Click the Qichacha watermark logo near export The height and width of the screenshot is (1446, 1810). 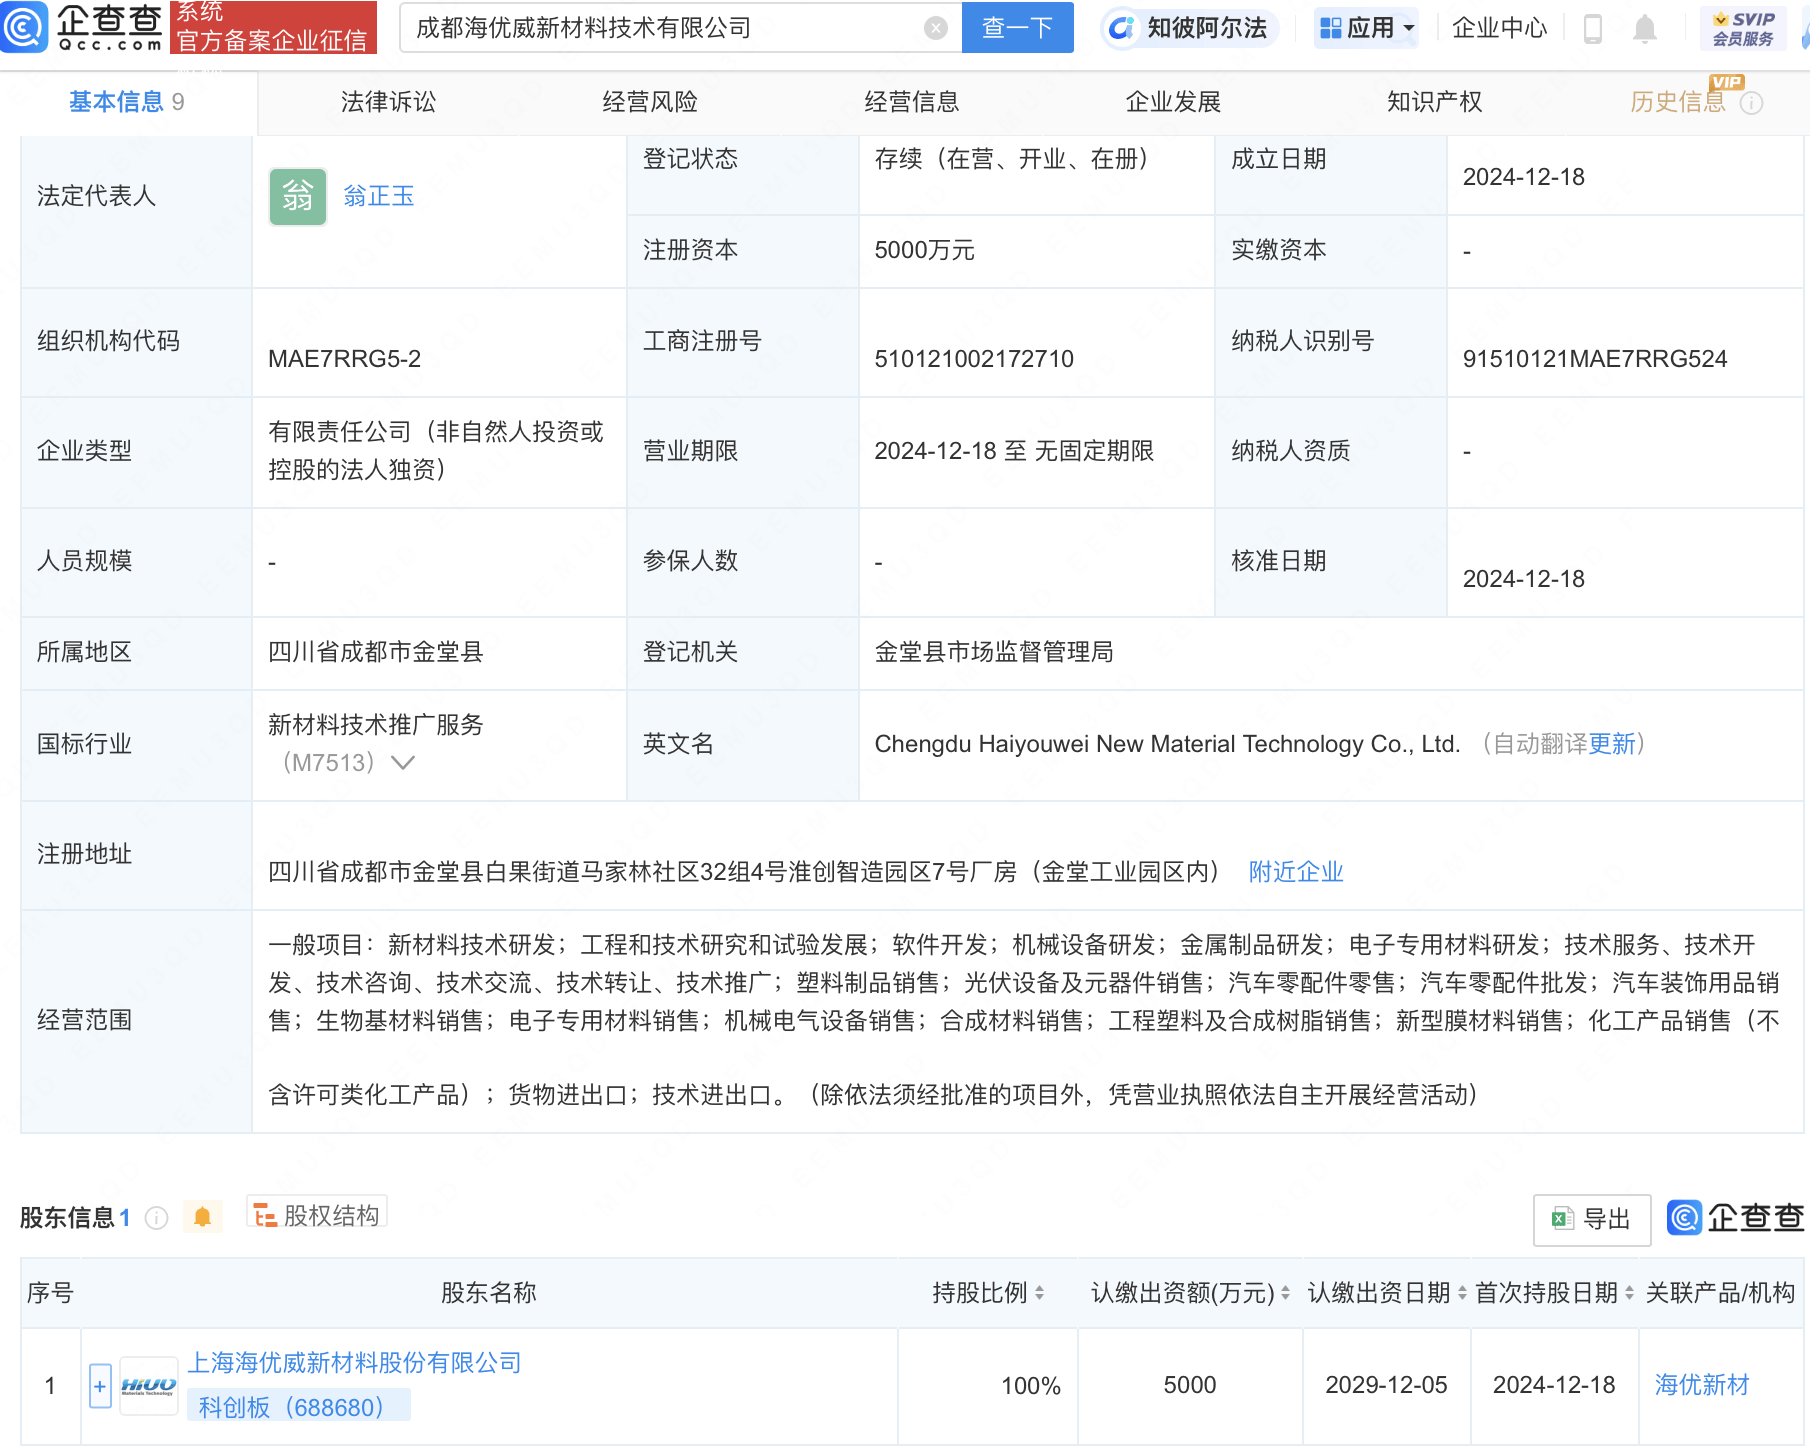1736,1217
